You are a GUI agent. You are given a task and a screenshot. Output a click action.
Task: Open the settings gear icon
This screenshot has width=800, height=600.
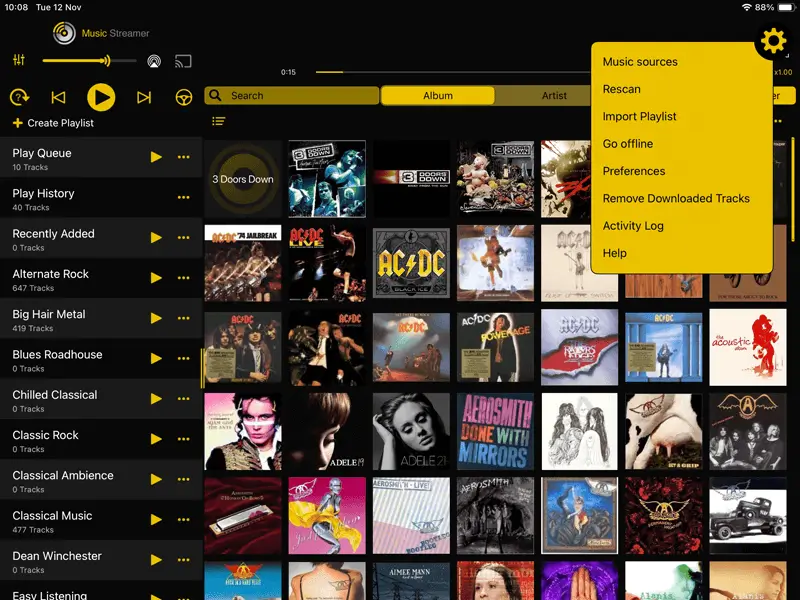(x=773, y=41)
